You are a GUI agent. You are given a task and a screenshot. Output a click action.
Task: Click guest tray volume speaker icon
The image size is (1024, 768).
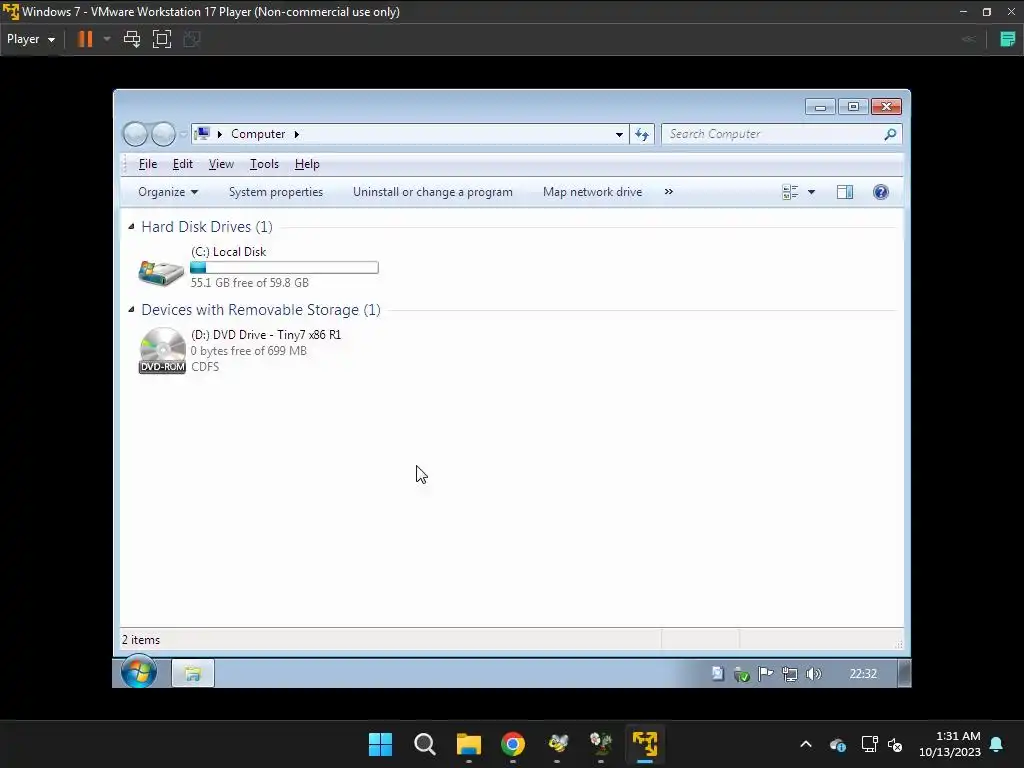[814, 673]
